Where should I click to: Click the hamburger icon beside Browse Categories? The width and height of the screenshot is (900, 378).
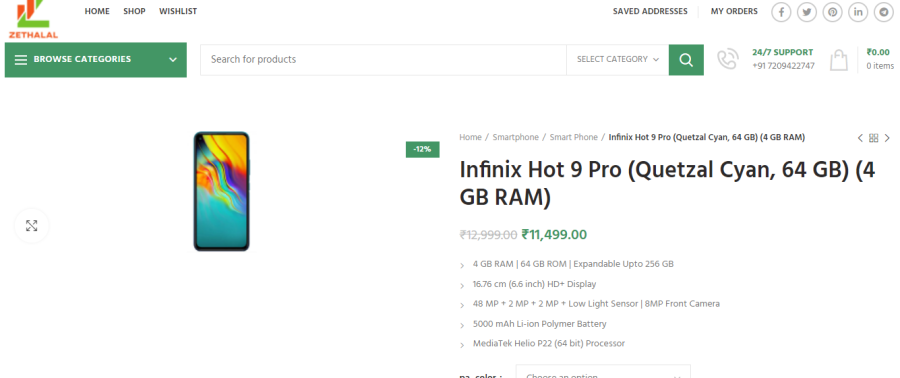(21, 60)
